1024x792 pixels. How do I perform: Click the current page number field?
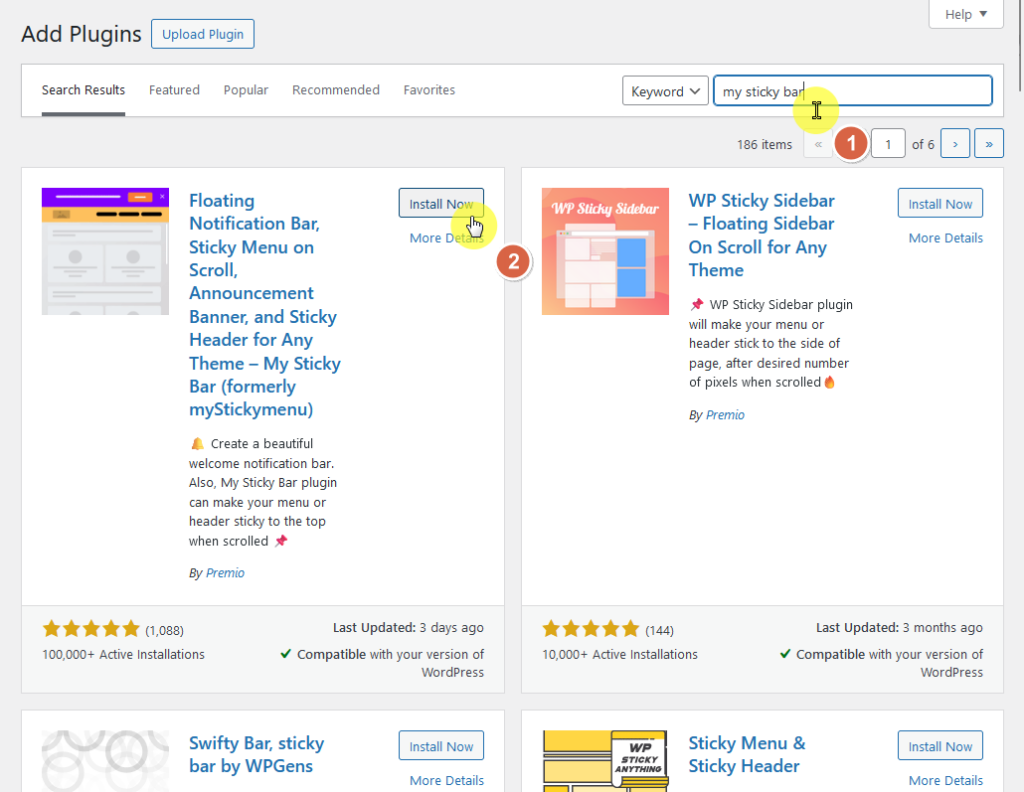pyautogui.click(x=888, y=144)
